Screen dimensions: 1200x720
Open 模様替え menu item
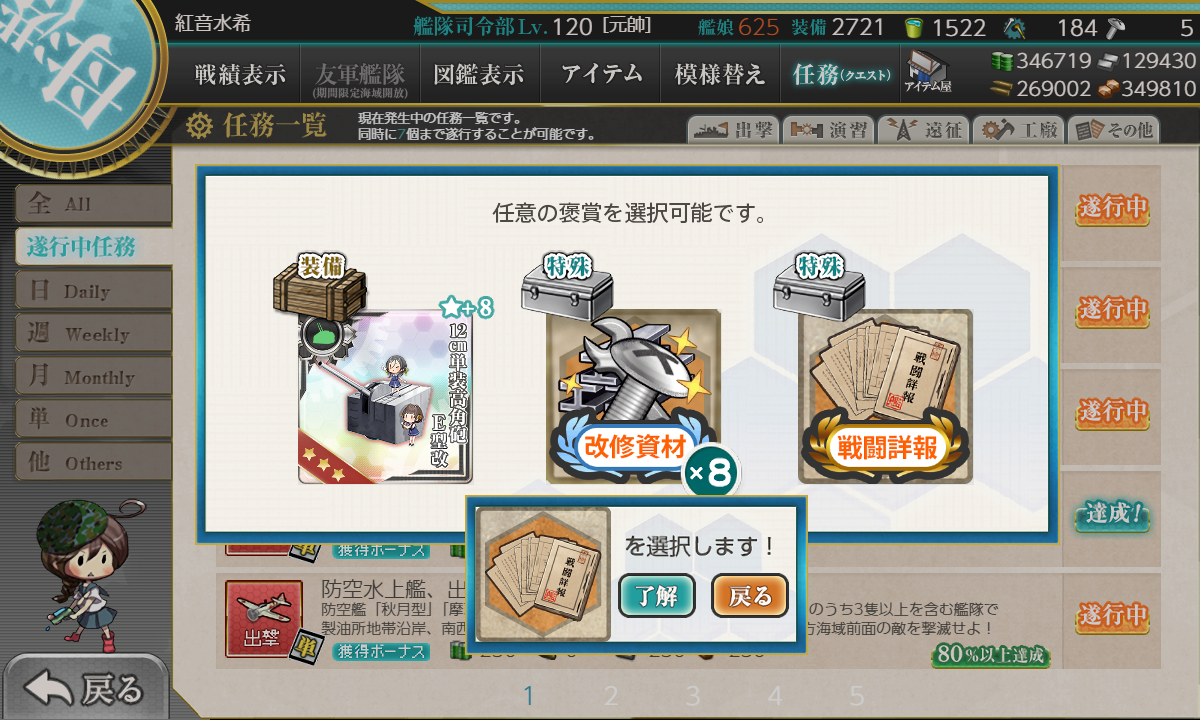(x=720, y=74)
